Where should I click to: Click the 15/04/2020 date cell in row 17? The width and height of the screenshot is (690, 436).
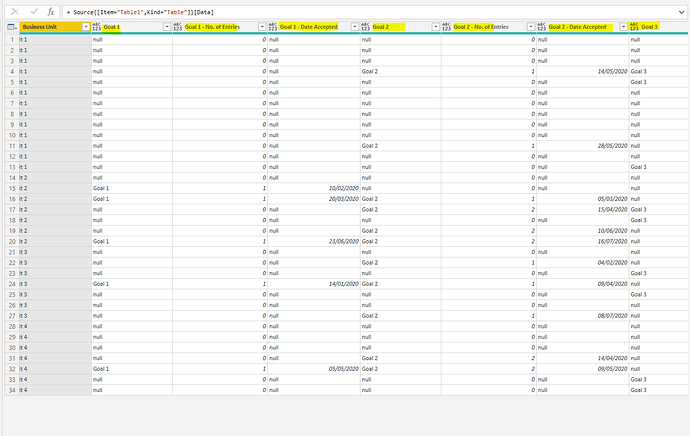point(583,209)
